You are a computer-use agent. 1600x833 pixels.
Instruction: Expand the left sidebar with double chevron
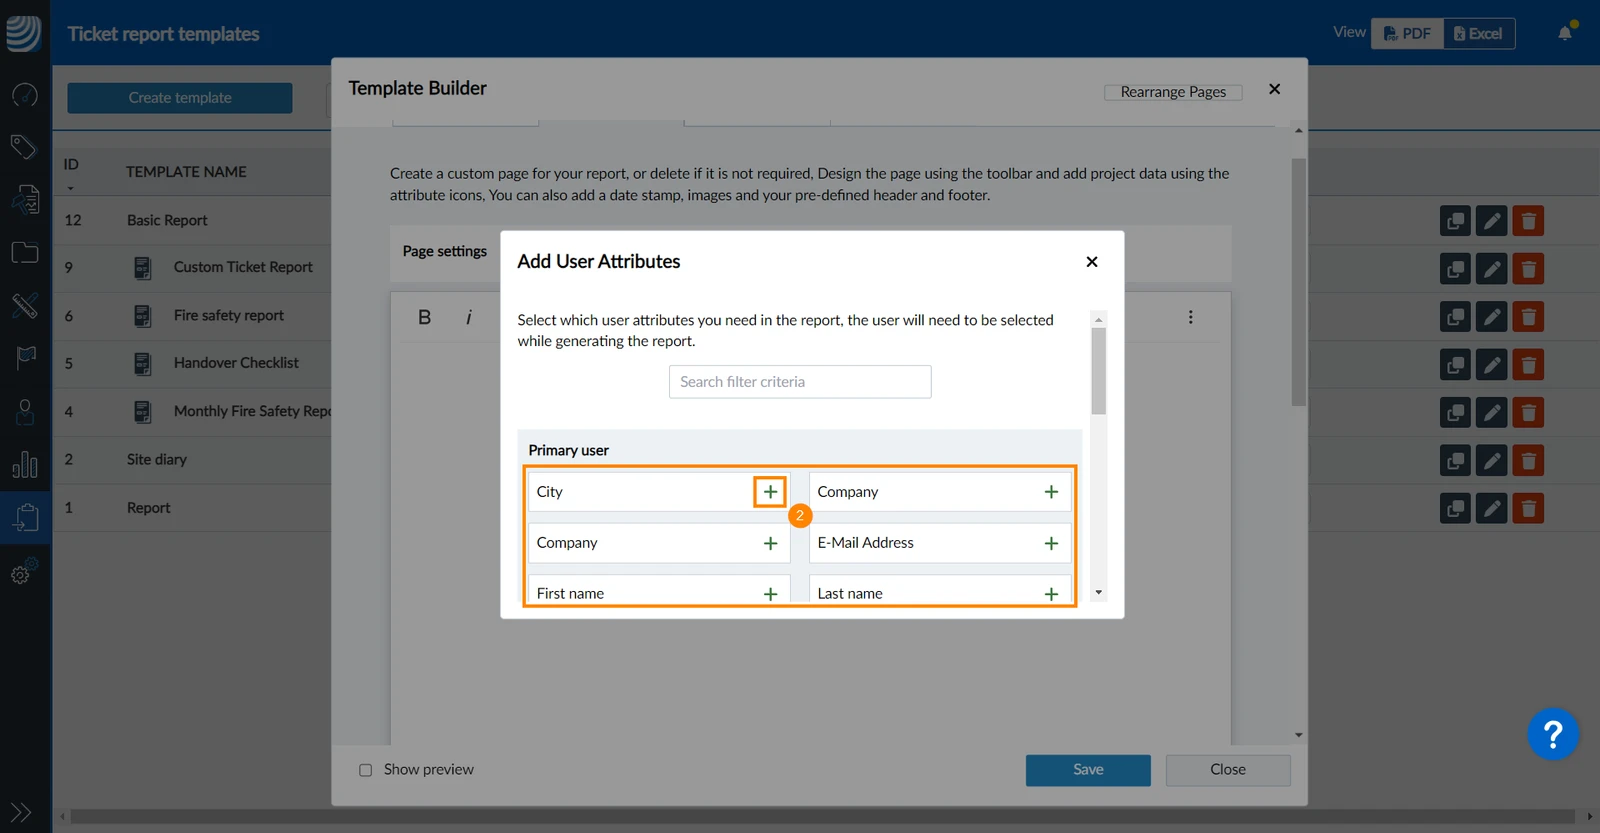[x=21, y=812]
